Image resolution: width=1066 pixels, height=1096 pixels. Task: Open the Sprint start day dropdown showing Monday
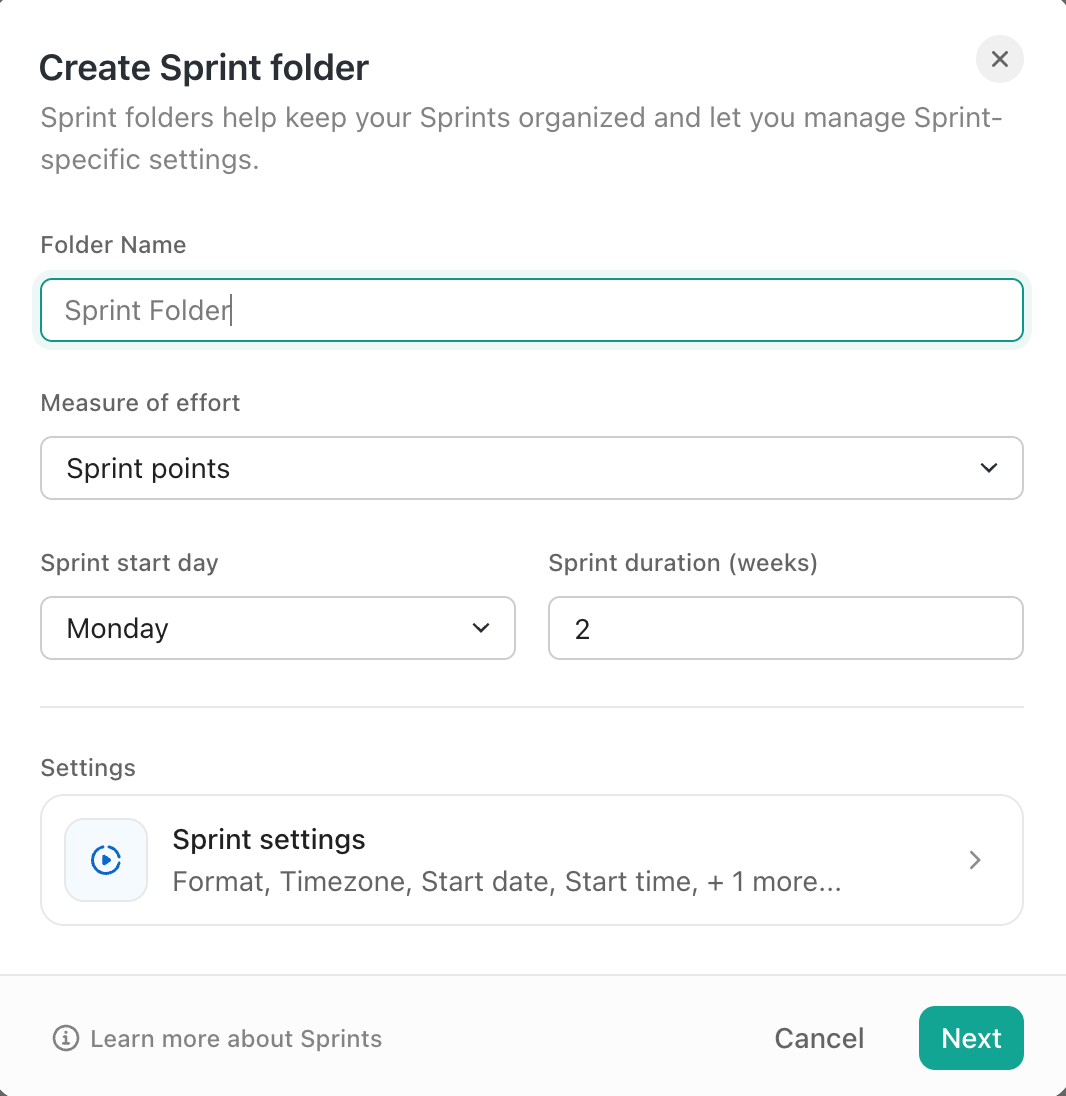tap(278, 628)
